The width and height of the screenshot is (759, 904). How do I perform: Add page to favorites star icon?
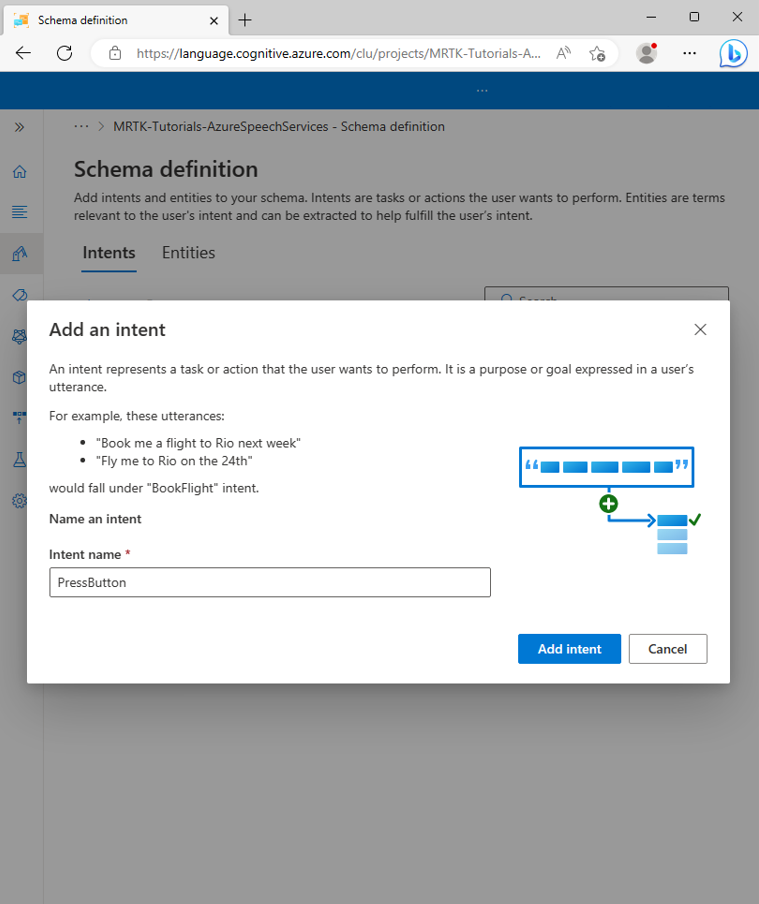(598, 54)
